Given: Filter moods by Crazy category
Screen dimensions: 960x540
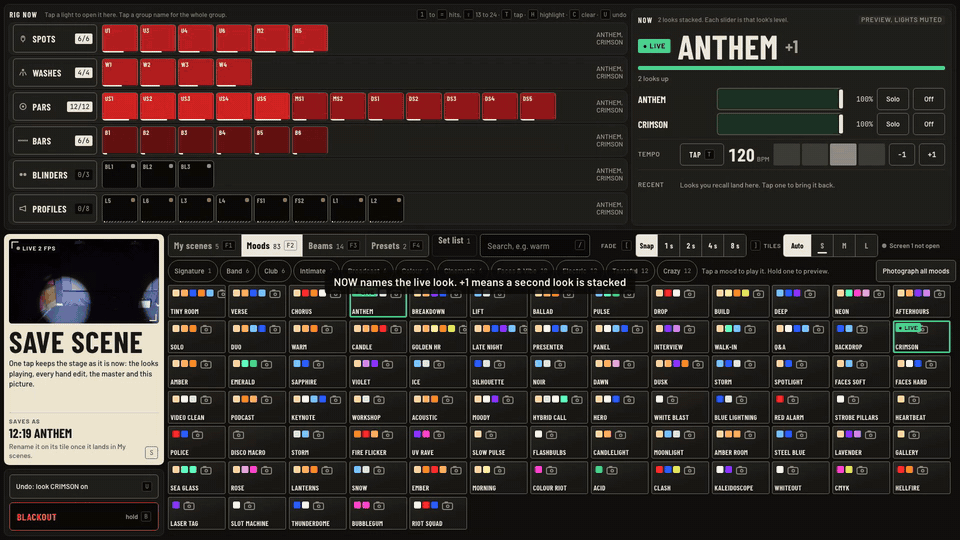Looking at the screenshot, I should pyautogui.click(x=677, y=271).
